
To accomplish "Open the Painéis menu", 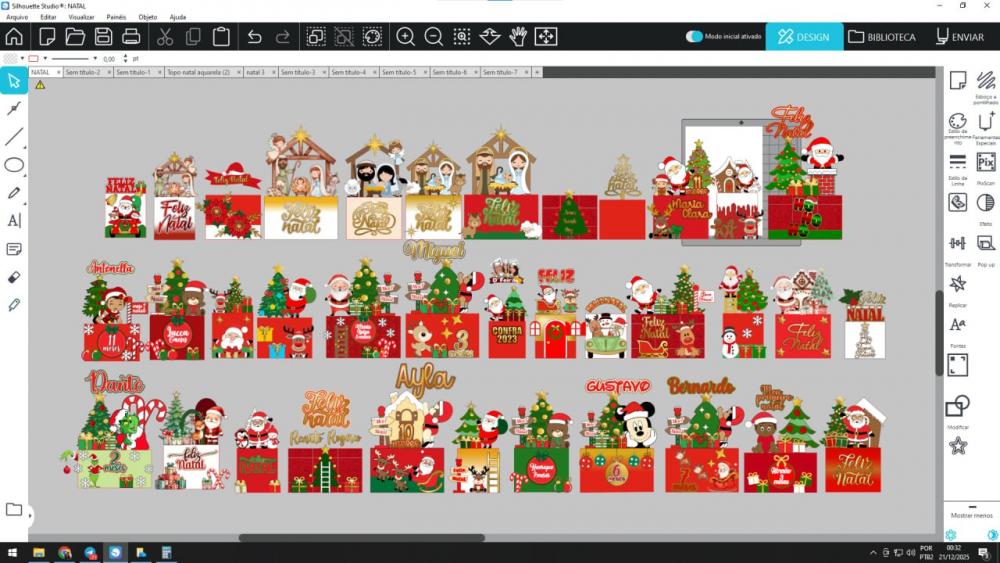I will pos(116,17).
